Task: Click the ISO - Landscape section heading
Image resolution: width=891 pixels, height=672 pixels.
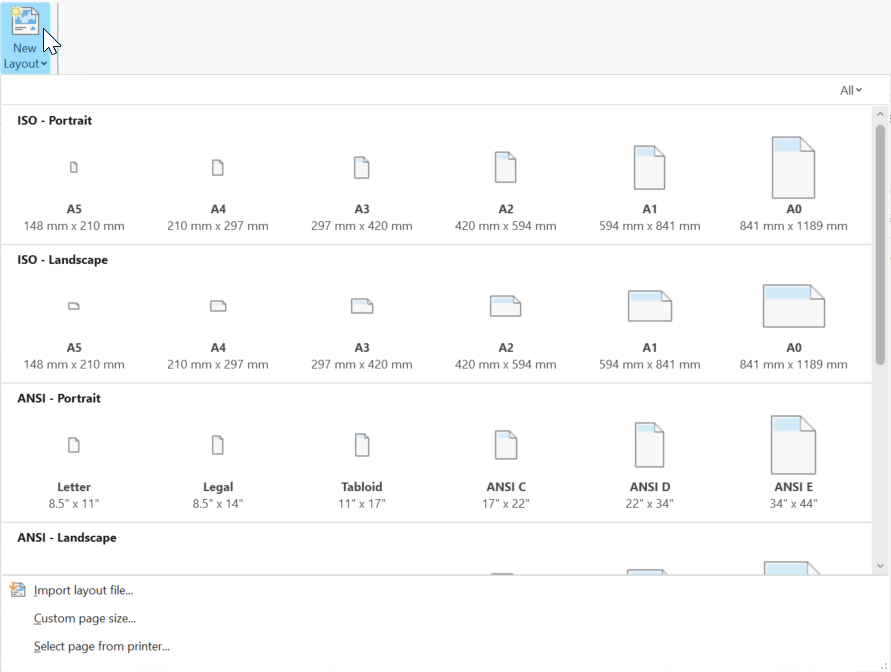Action: pos(63,260)
